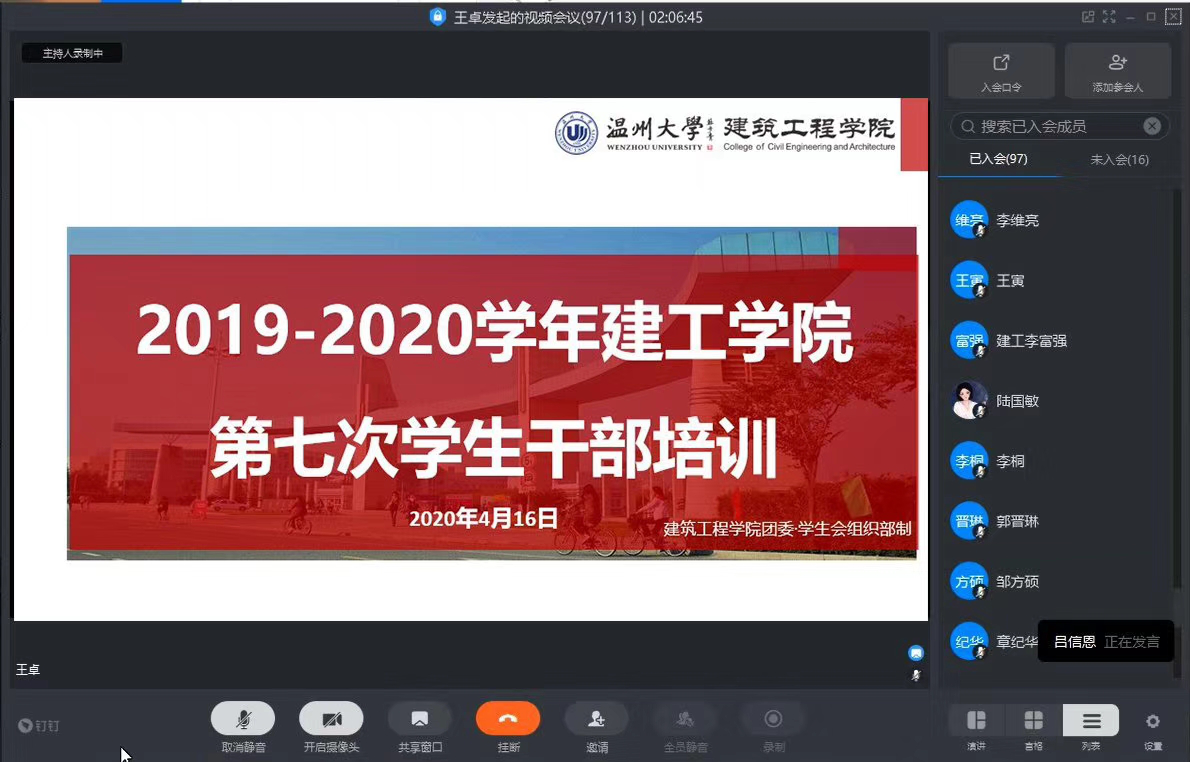Open the 共享窗口 share window icon

(x=420, y=719)
